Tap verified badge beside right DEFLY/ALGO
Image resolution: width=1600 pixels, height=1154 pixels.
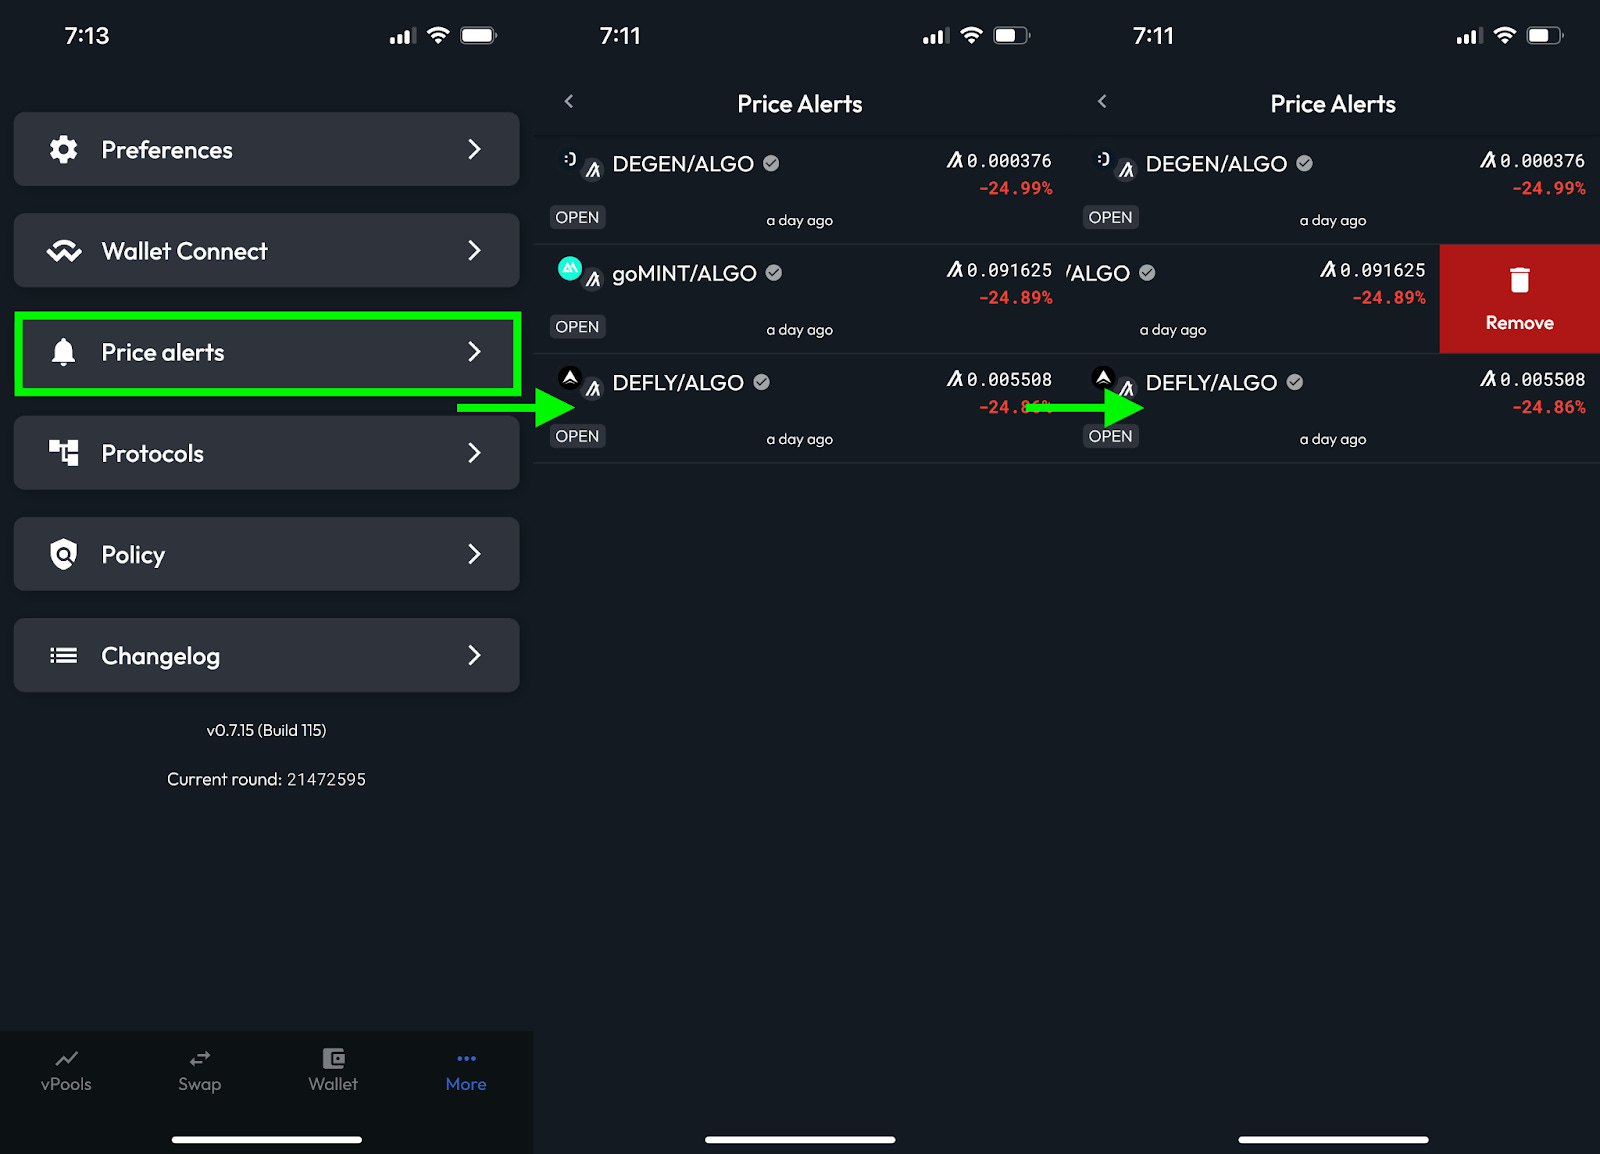click(1295, 382)
